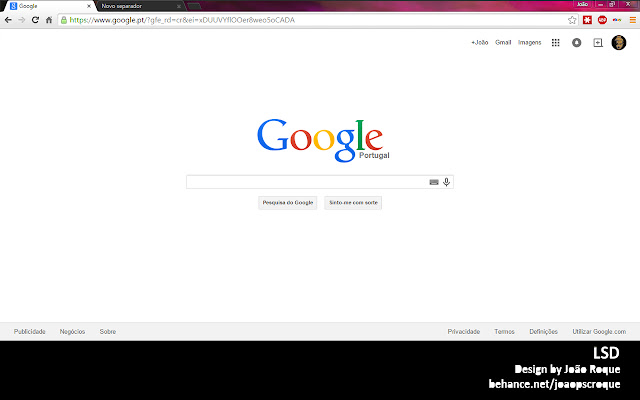Open the Negócios footer link
This screenshot has width=640, height=400.
[x=72, y=331]
